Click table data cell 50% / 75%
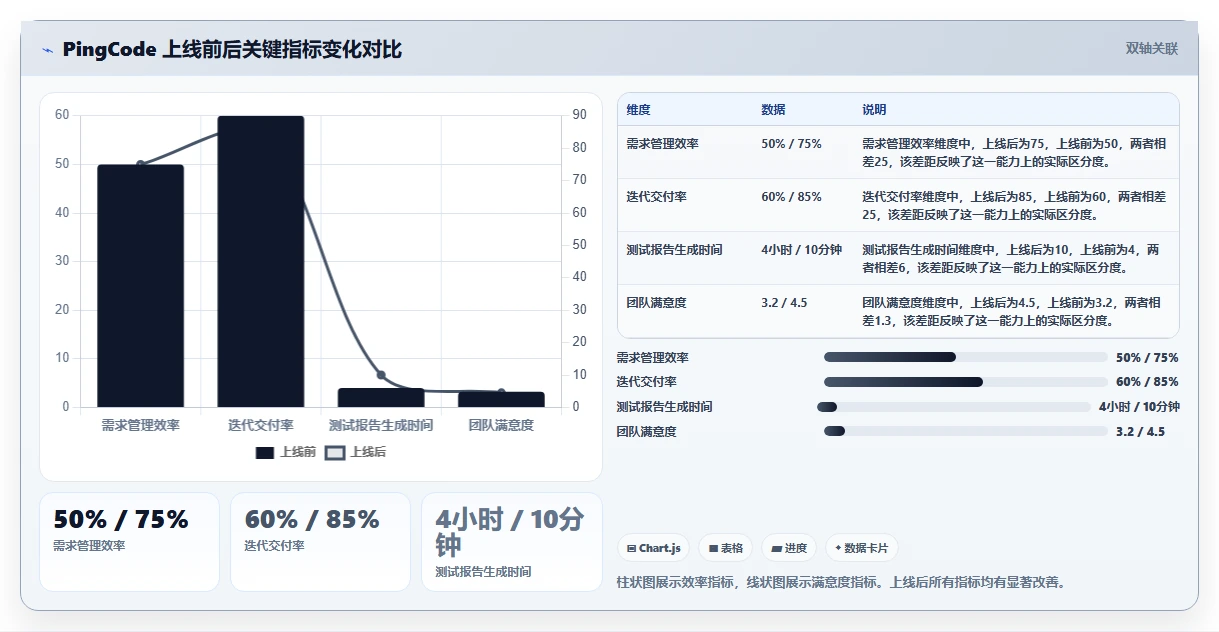Viewport: 1219px width, 632px height. [791, 144]
